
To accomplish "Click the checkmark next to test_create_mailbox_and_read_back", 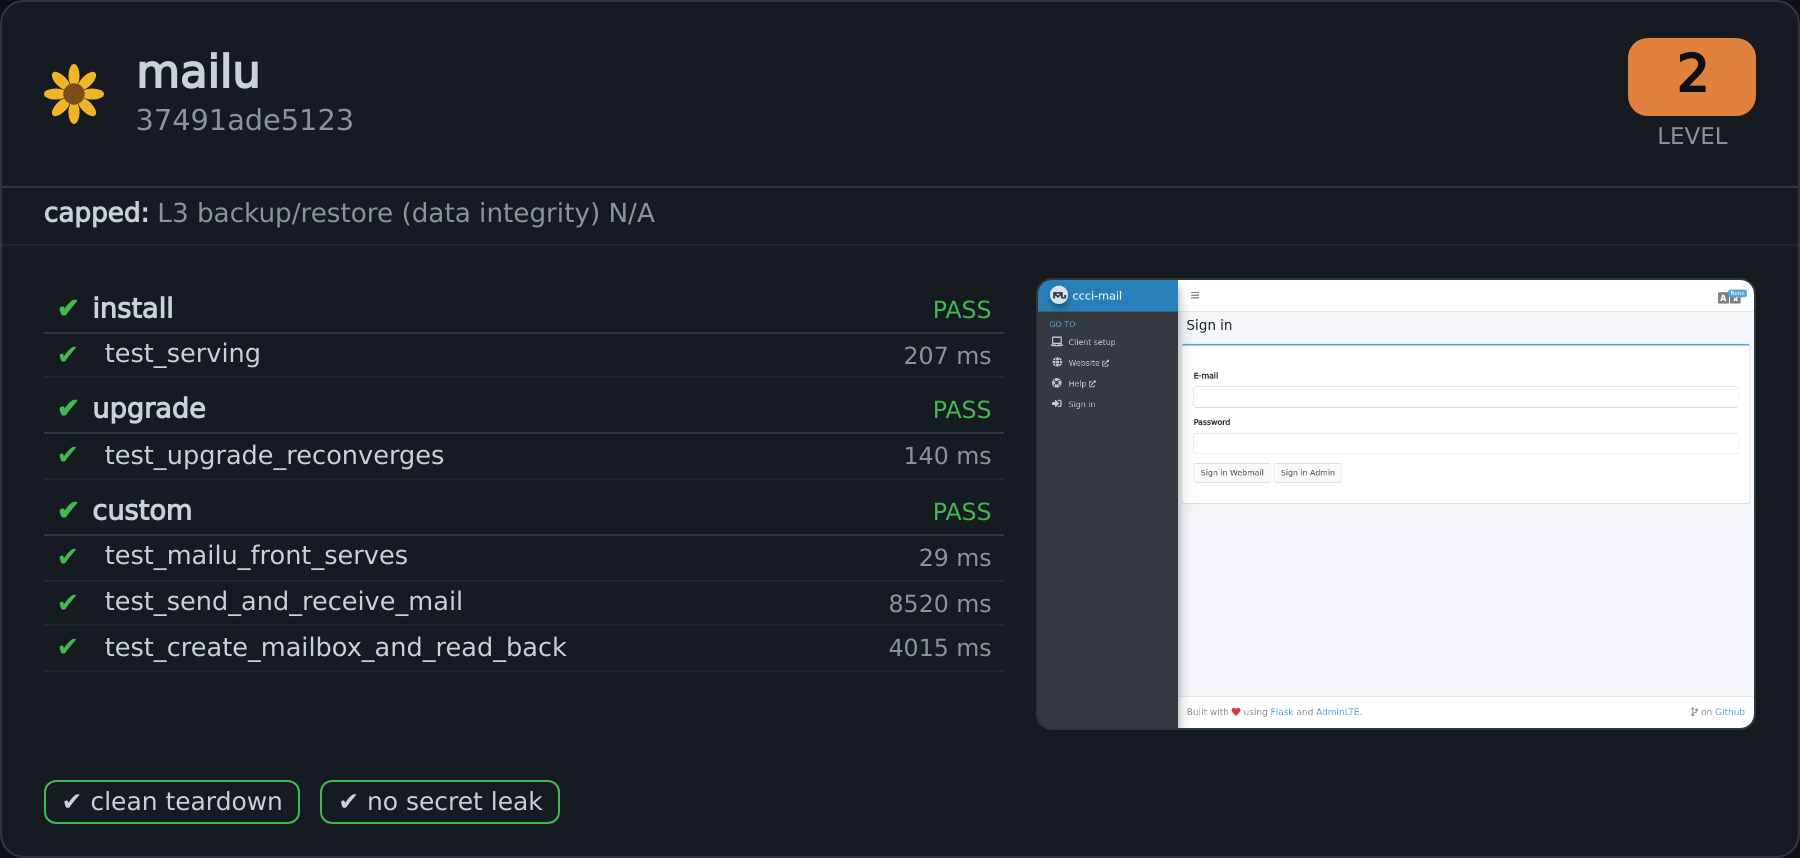I will click(x=68, y=647).
